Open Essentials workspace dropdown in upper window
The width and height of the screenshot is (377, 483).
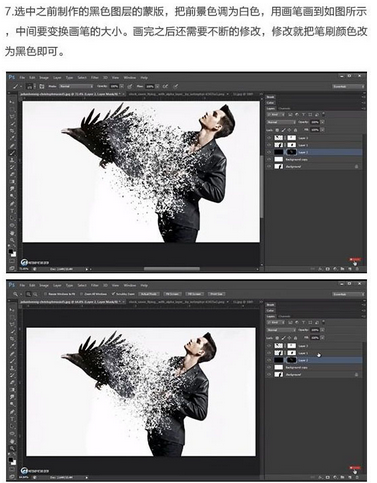[x=348, y=86]
